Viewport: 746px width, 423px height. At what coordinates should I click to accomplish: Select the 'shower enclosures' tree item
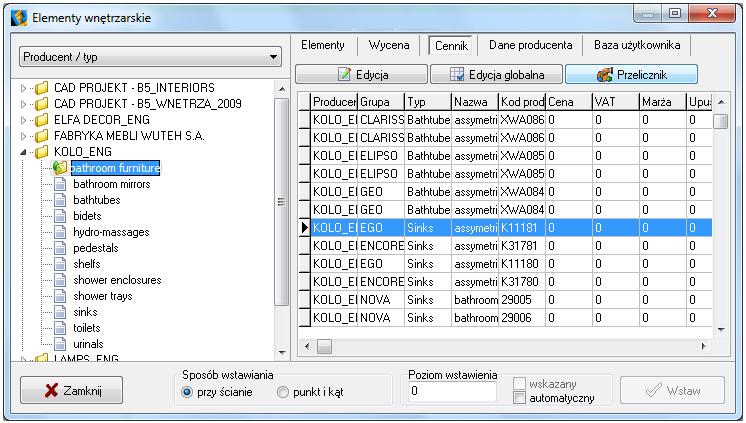[x=117, y=280]
